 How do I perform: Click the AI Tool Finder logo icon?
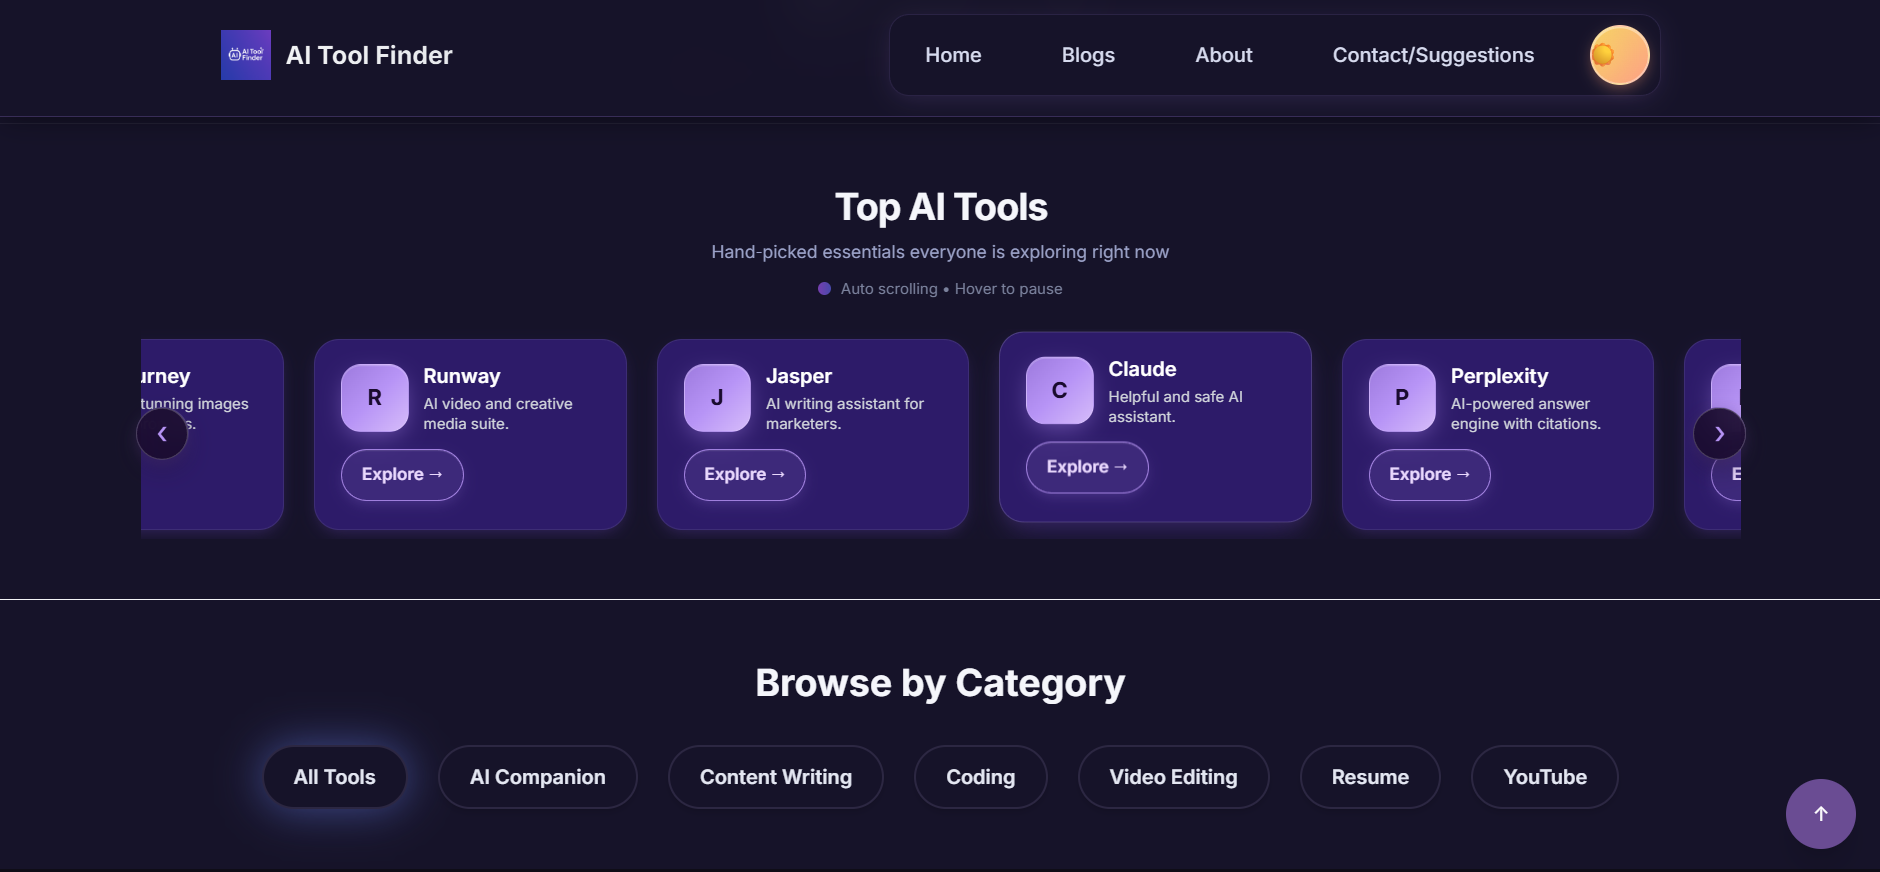point(246,55)
